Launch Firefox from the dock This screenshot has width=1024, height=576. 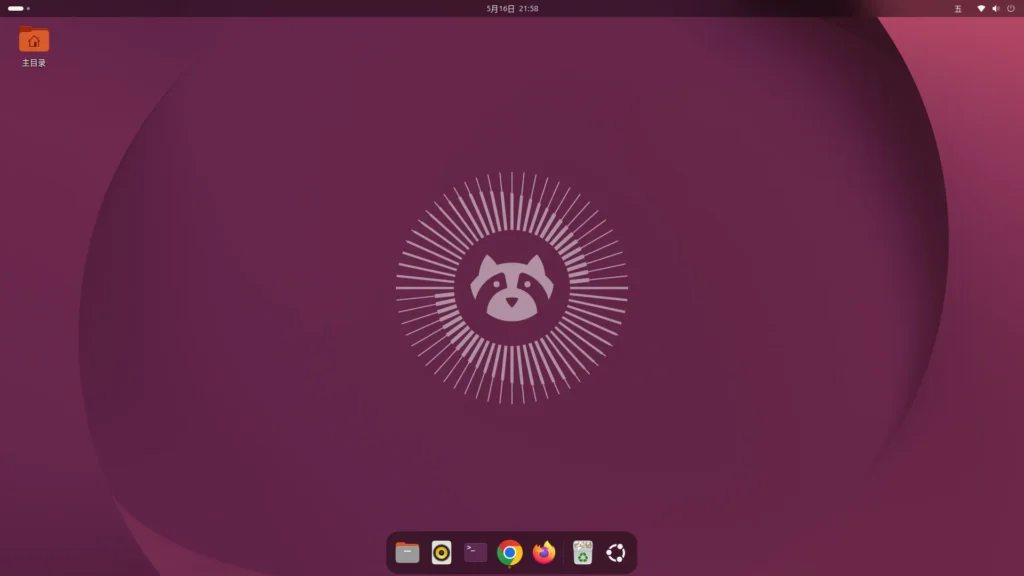pyautogui.click(x=544, y=552)
